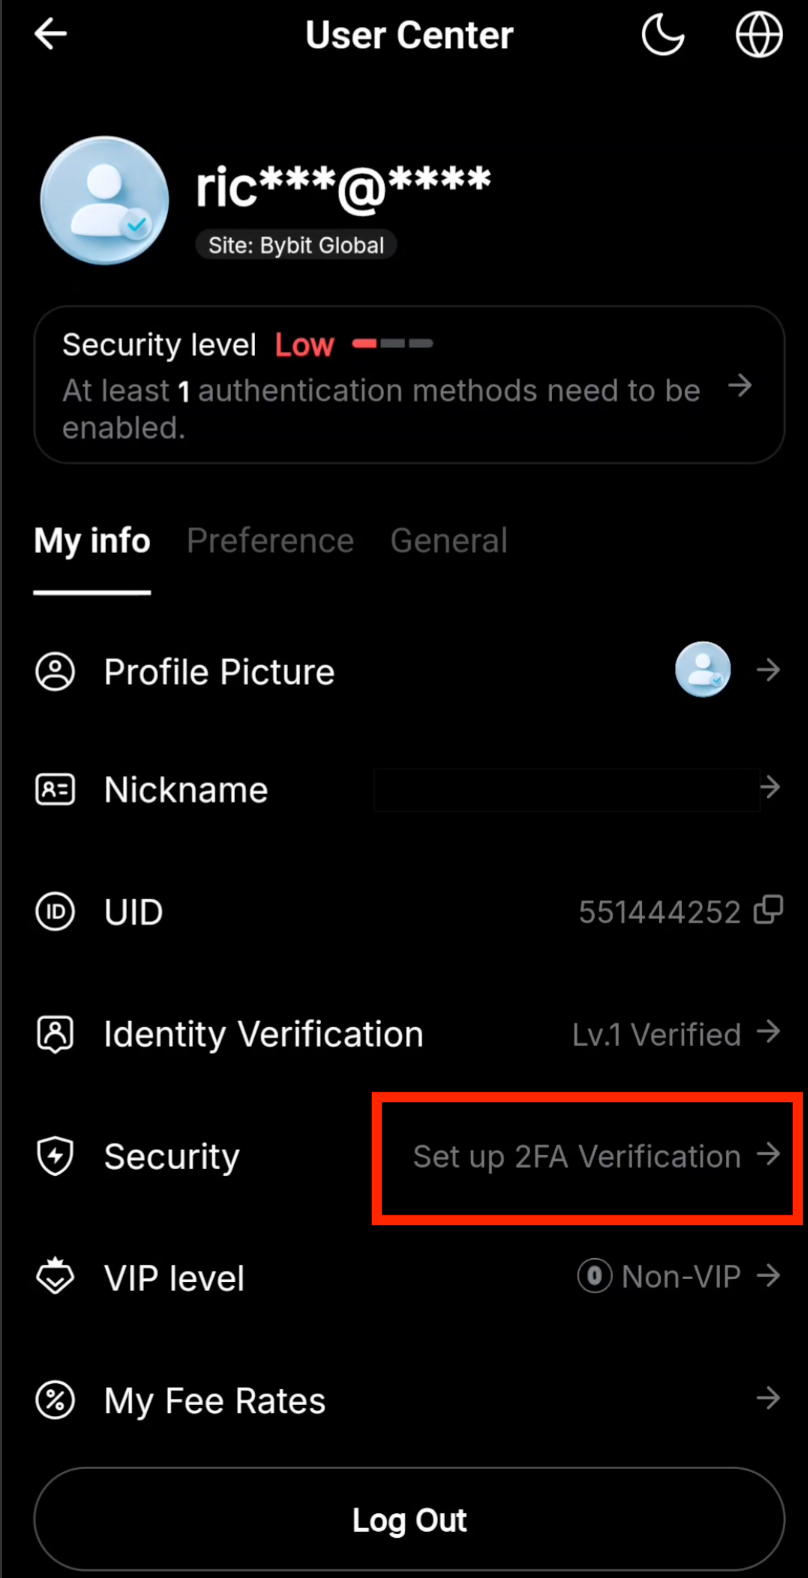
Task: Expand the VIP level row chevron
Action: click(769, 1276)
